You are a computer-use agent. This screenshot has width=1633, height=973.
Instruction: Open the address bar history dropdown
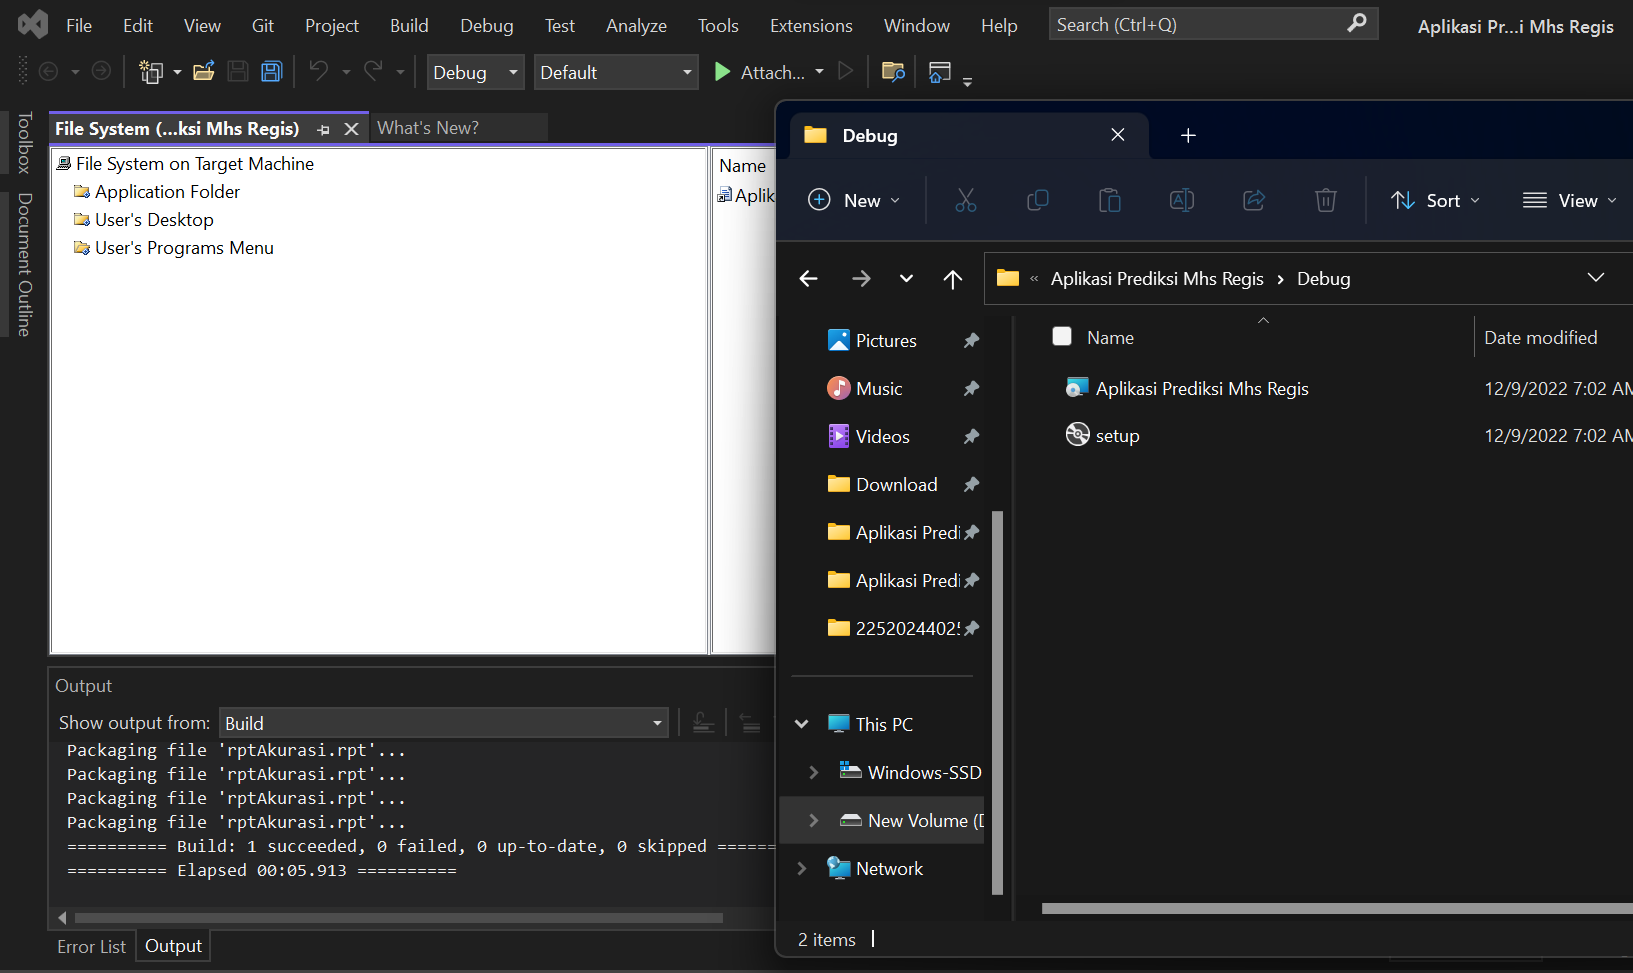[1596, 278]
